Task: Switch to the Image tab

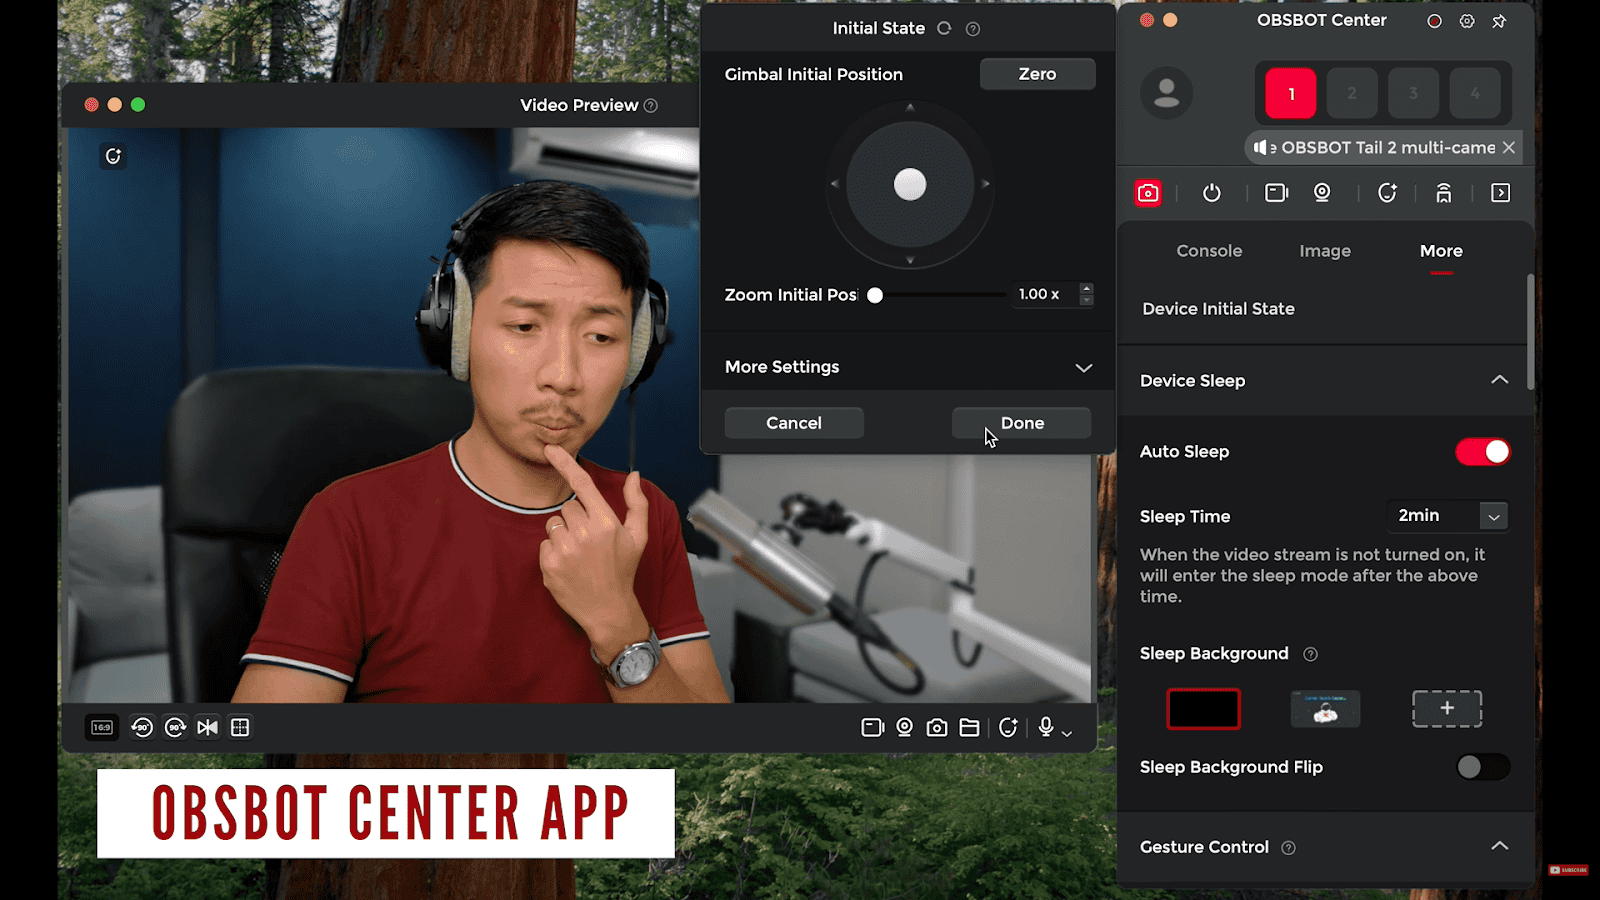Action: pyautogui.click(x=1325, y=251)
